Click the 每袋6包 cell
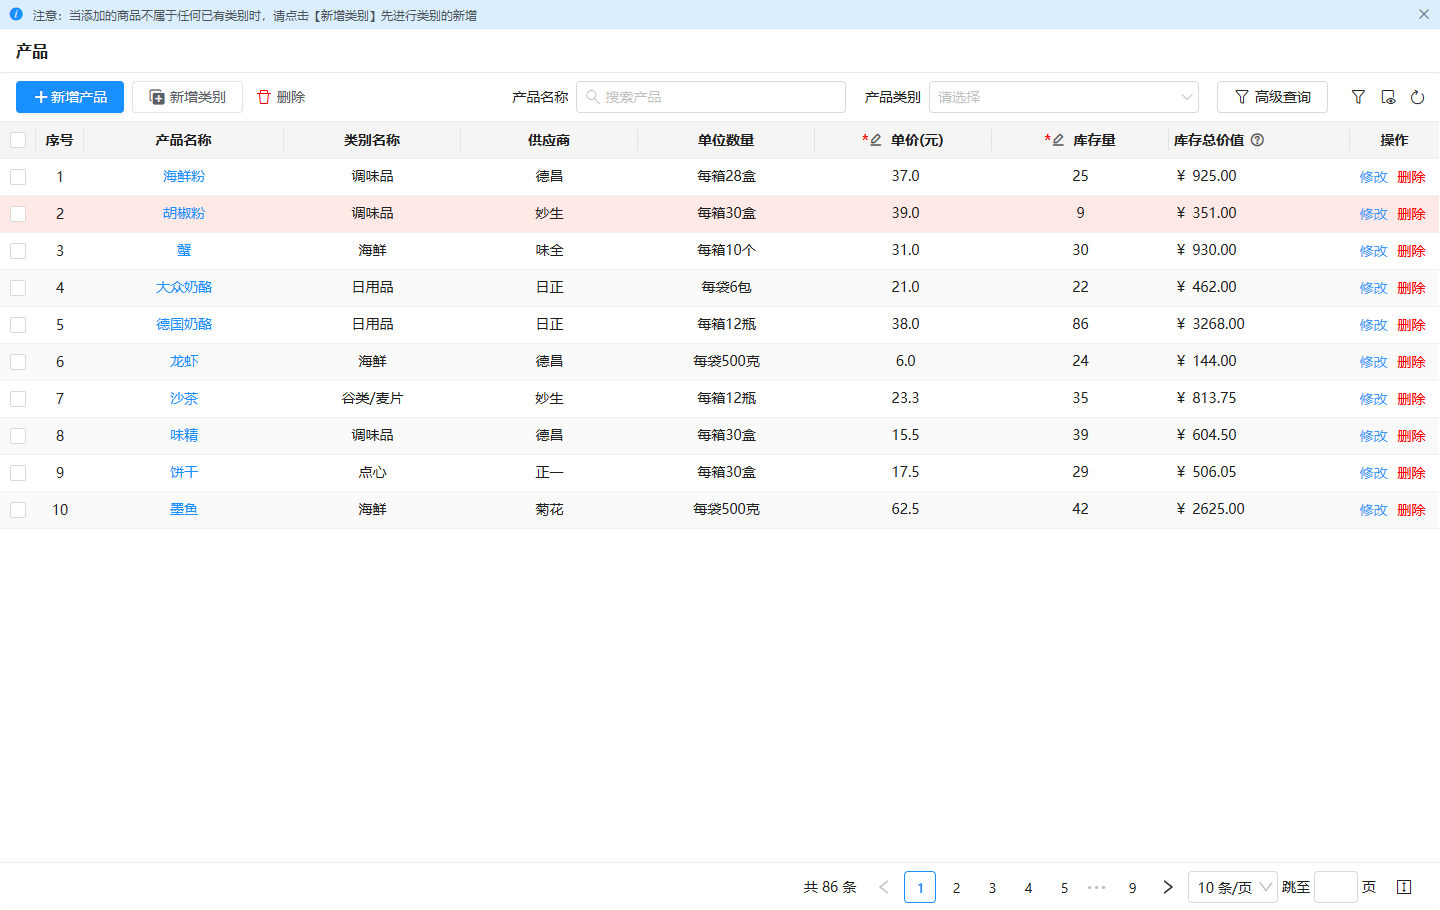1440x910 pixels. [x=726, y=287]
